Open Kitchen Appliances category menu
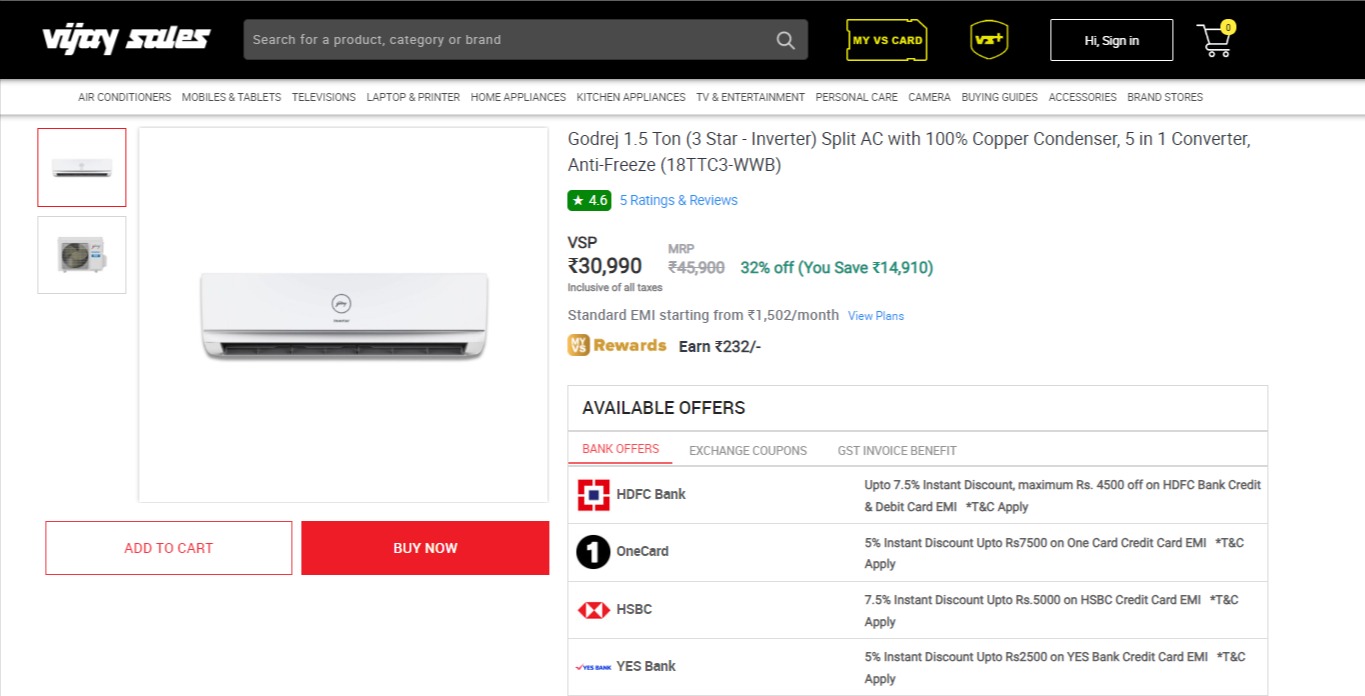Image resolution: width=1365 pixels, height=696 pixels. [631, 97]
